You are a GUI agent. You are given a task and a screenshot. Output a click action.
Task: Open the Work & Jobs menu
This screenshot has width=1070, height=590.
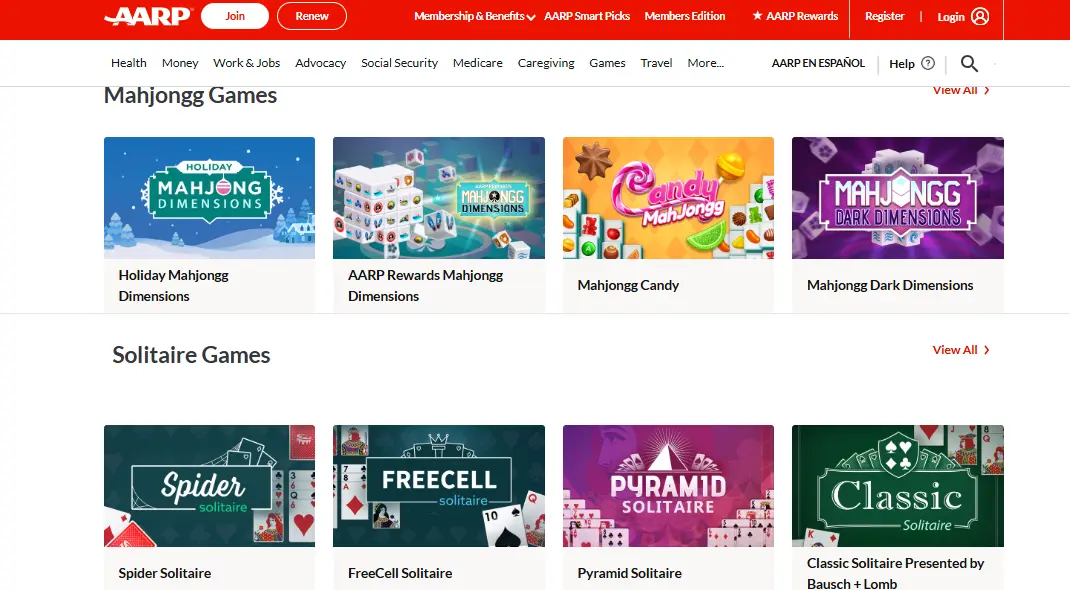coord(246,63)
